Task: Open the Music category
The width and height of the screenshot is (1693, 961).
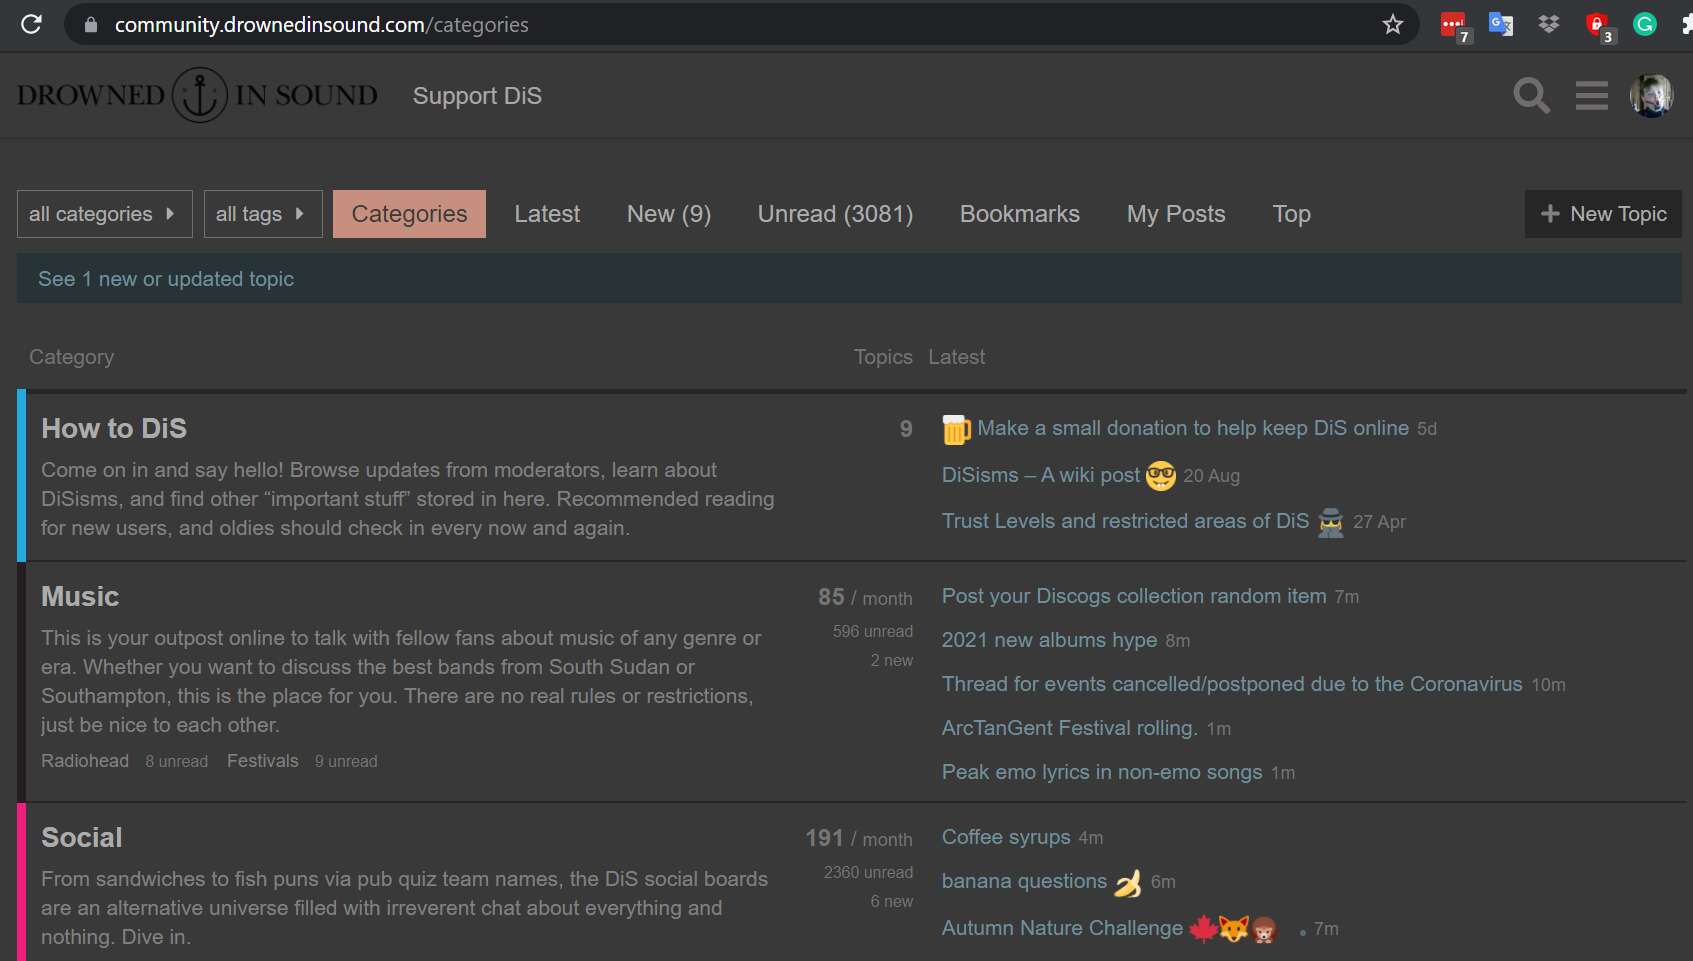Action: 80,596
